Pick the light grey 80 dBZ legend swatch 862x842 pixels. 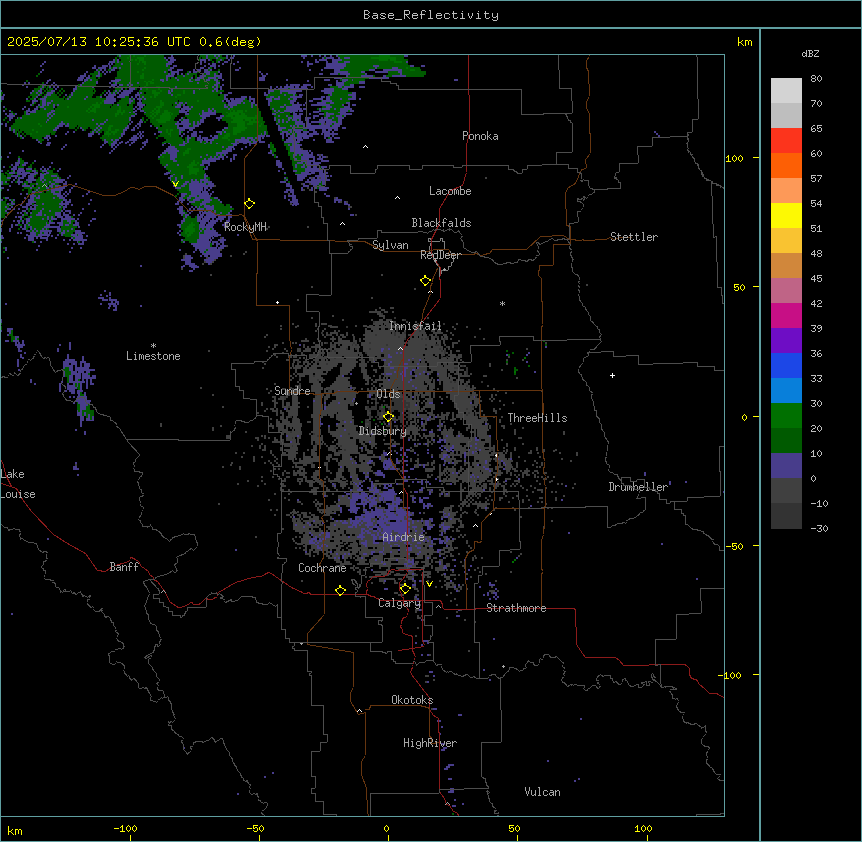tap(786, 90)
